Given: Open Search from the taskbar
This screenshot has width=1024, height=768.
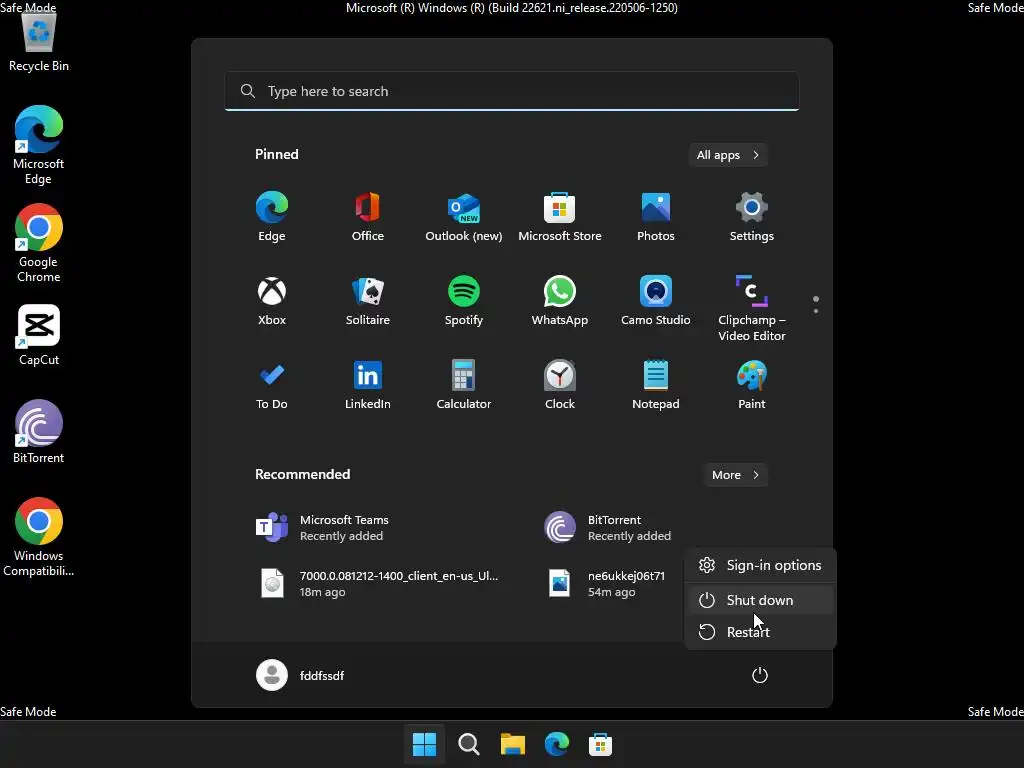Looking at the screenshot, I should (x=468, y=744).
